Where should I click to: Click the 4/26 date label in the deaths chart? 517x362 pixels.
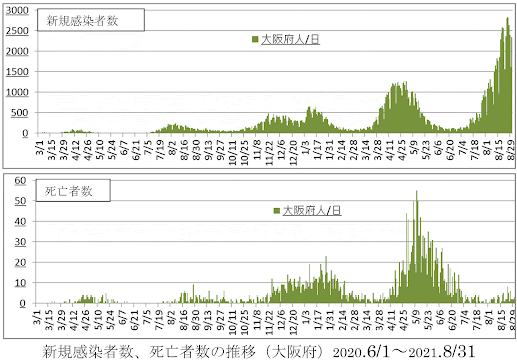click(86, 320)
